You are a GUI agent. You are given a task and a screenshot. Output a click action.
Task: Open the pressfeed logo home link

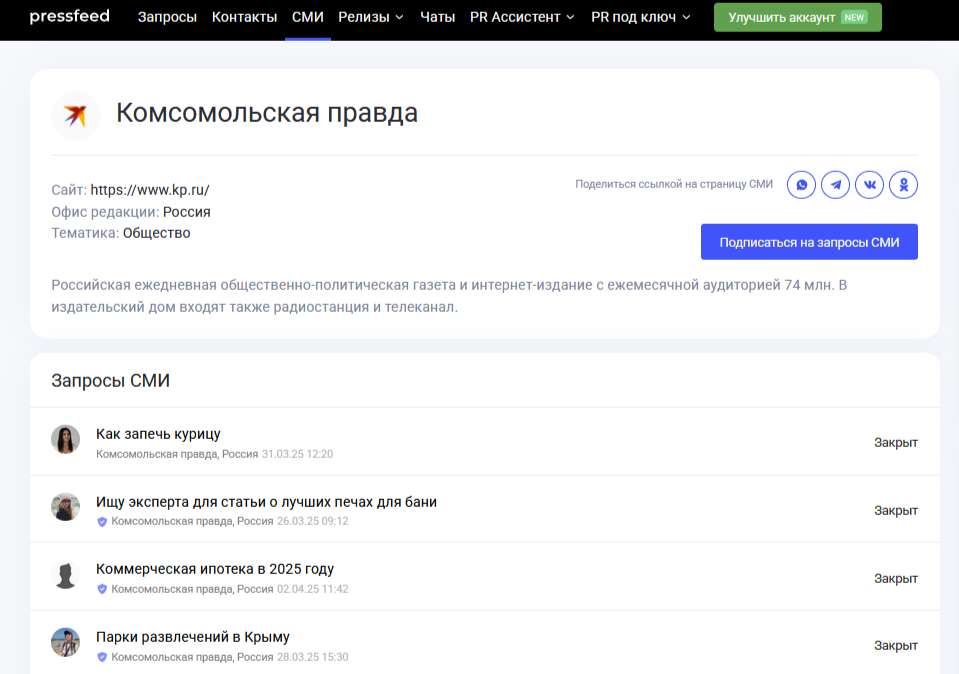tap(69, 17)
